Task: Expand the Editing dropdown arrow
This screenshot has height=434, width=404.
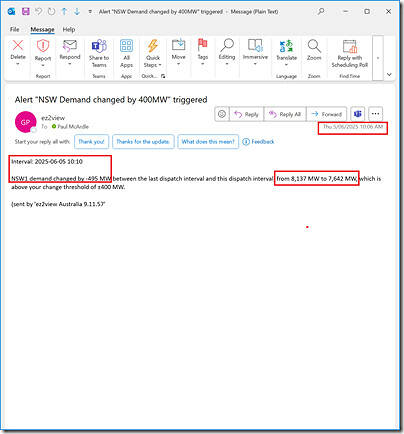Action: click(x=227, y=64)
